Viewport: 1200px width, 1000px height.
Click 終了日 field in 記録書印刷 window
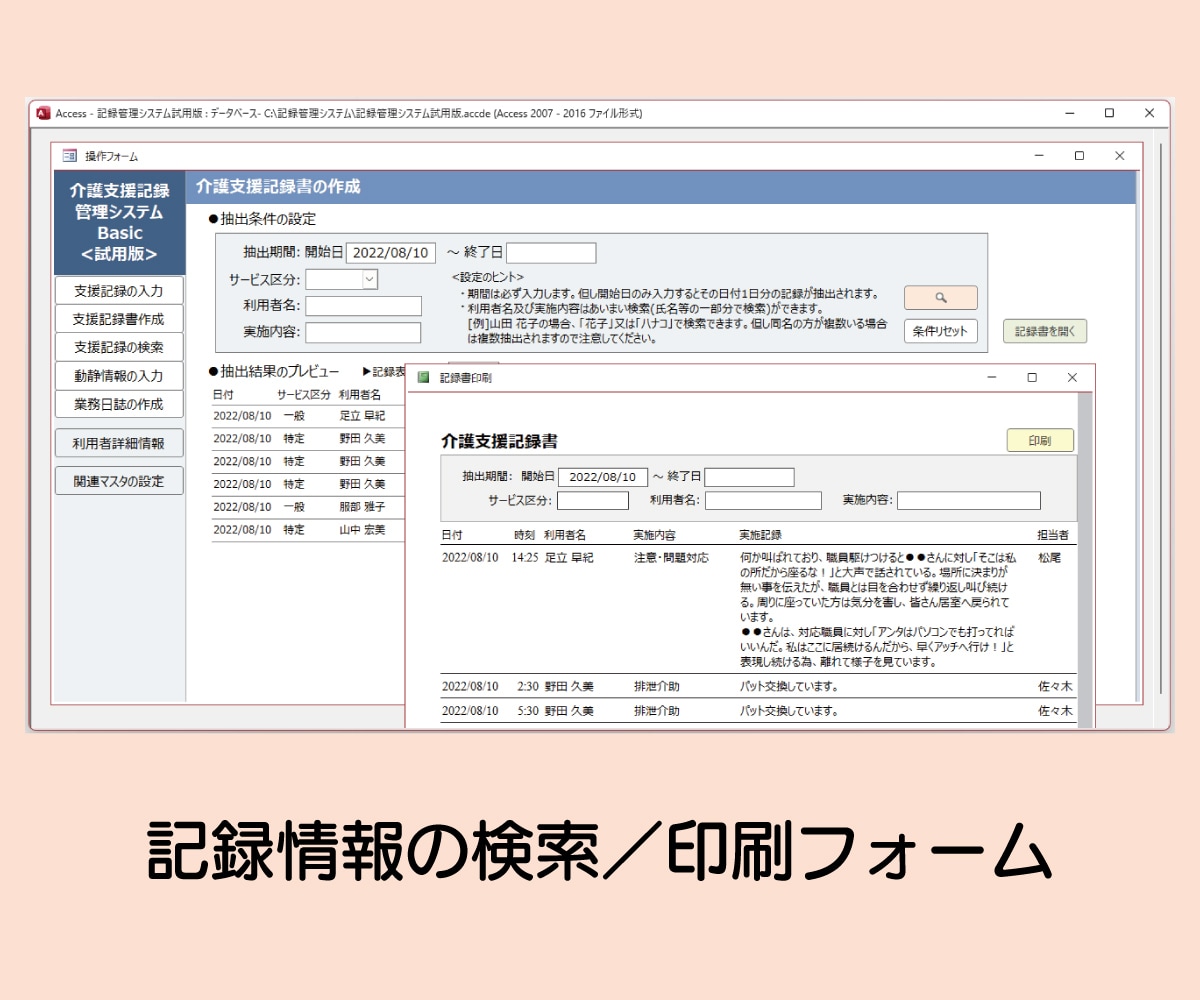pos(750,477)
